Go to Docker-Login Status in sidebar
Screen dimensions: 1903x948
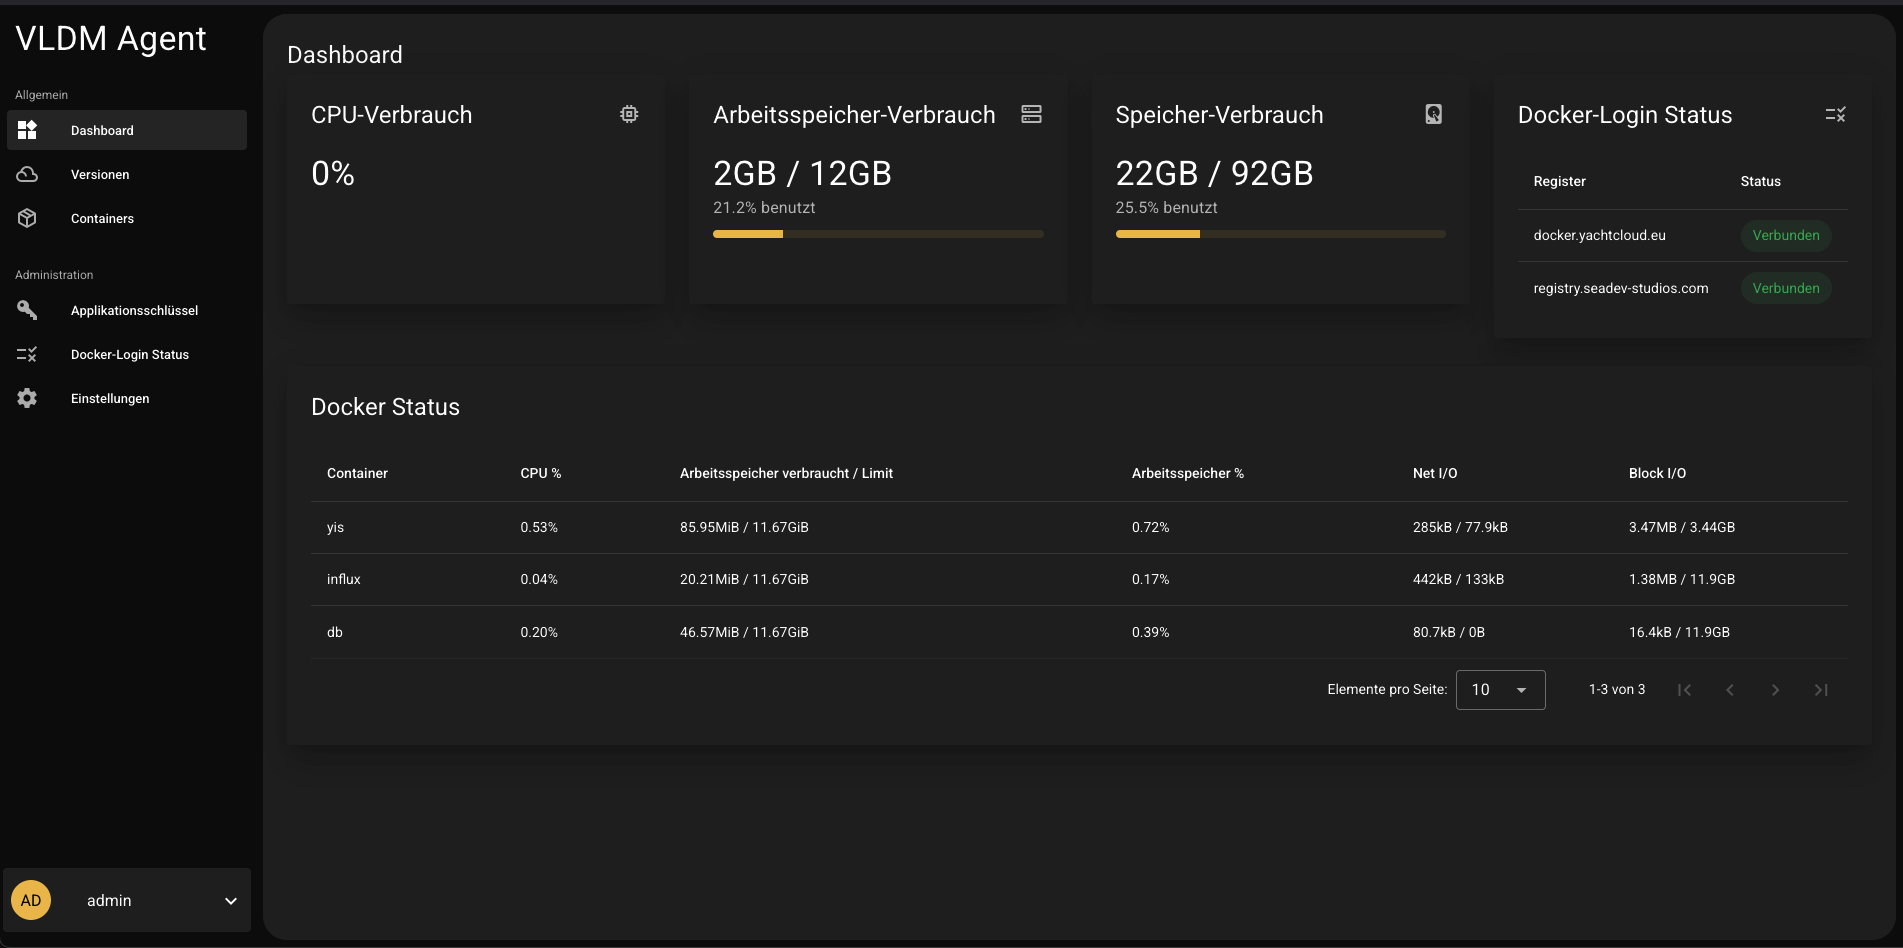pos(129,354)
